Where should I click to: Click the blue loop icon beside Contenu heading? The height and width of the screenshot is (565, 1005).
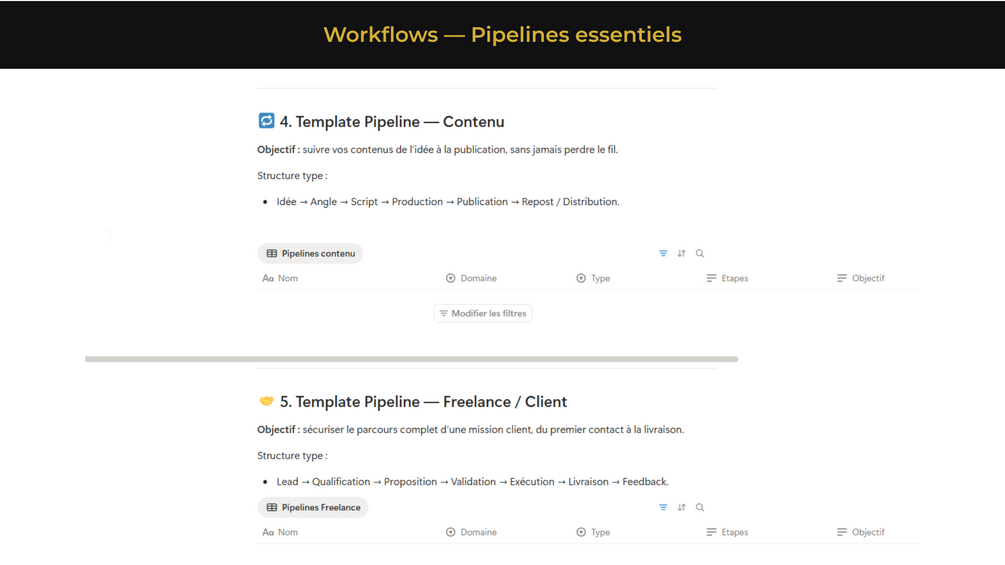266,121
